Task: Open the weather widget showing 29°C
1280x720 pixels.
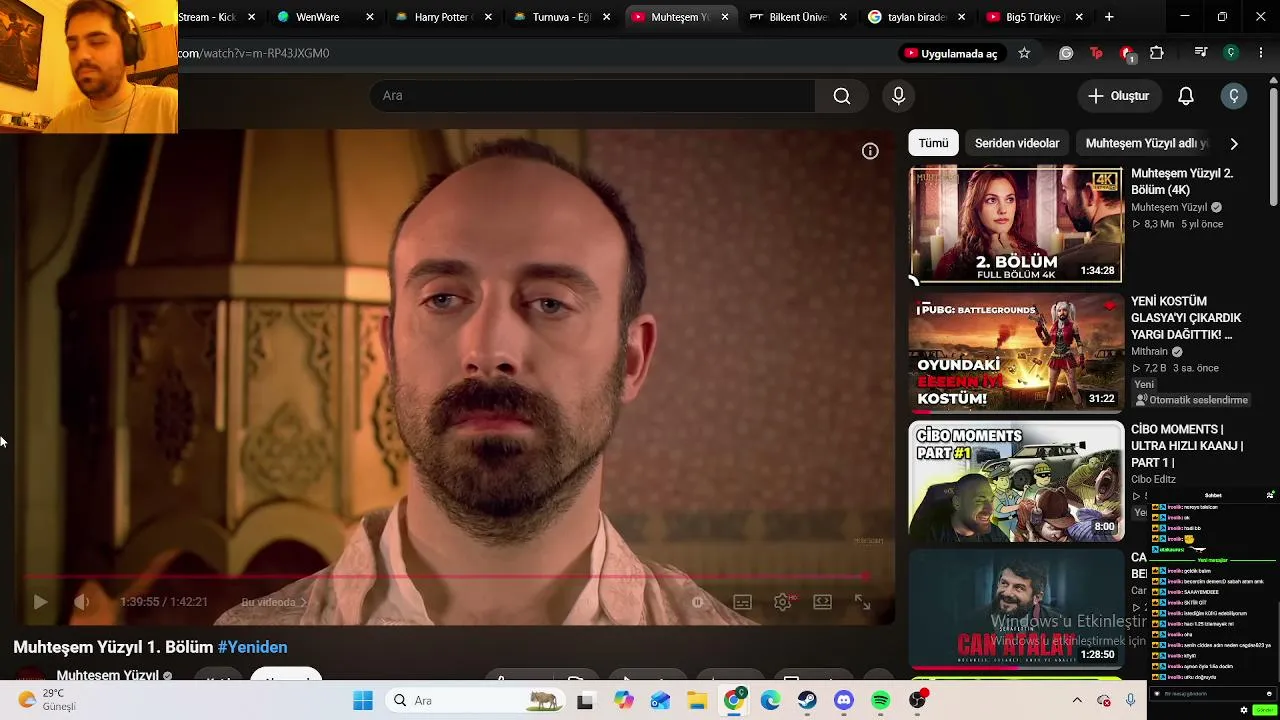Action: [47, 700]
